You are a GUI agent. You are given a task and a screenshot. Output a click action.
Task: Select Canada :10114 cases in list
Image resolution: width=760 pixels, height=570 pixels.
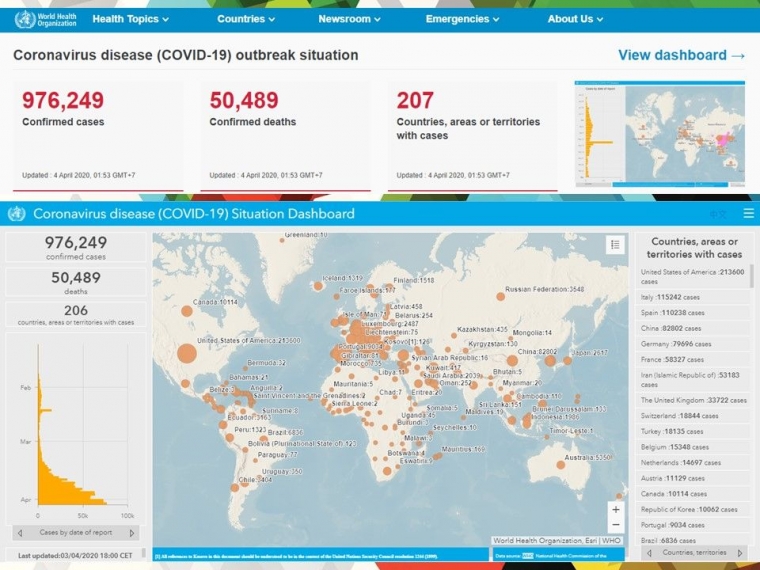(692, 493)
